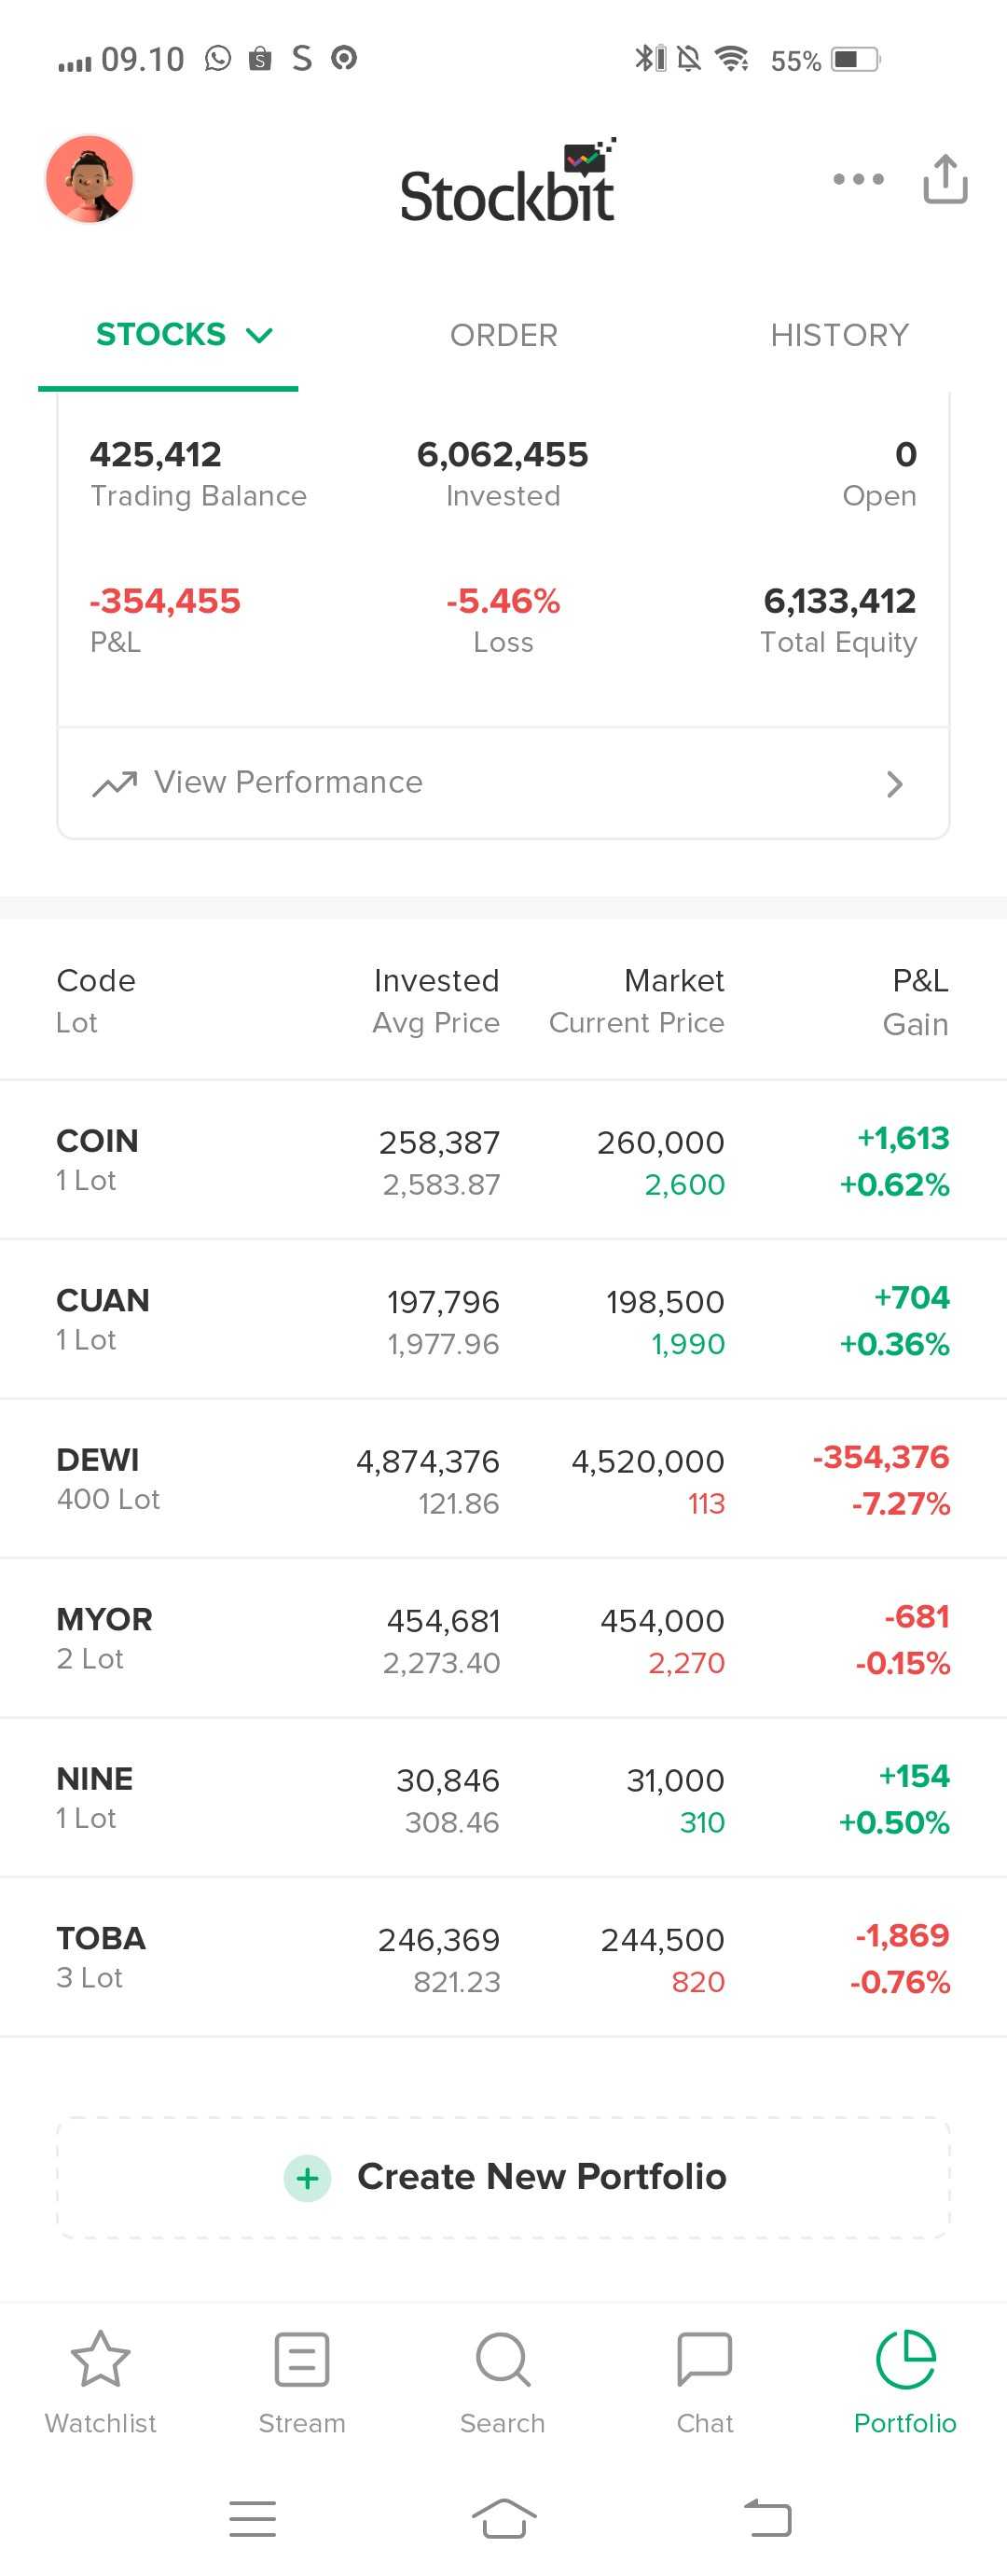This screenshot has height=2576, width=1007.
Task: Open the three-dot more options menu
Action: point(858,179)
